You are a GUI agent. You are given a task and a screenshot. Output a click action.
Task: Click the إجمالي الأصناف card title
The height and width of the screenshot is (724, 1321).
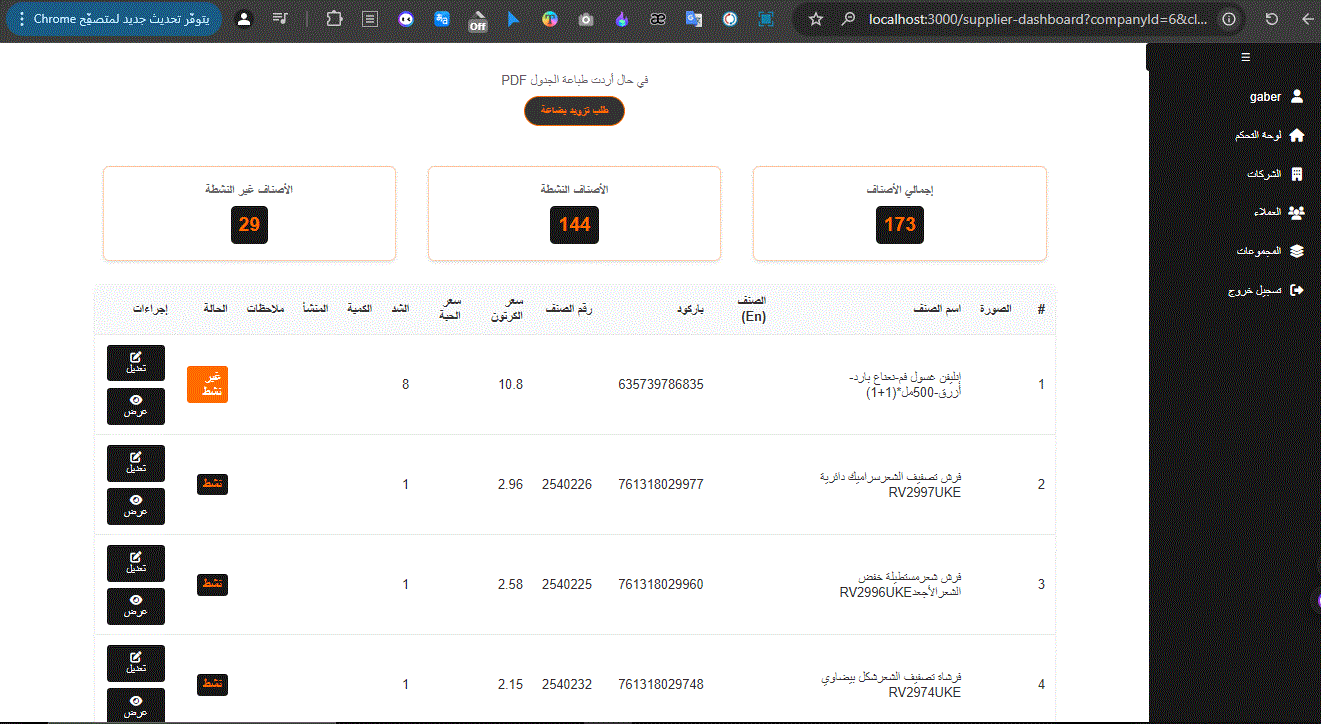pyautogui.click(x=900, y=189)
